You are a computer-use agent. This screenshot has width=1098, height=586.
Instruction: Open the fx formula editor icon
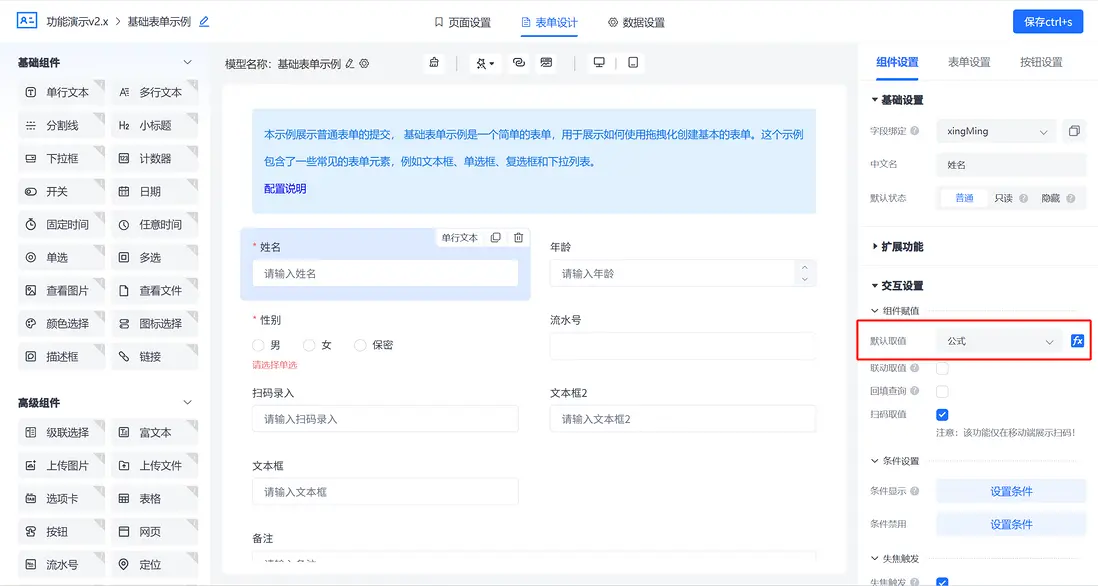(1077, 341)
